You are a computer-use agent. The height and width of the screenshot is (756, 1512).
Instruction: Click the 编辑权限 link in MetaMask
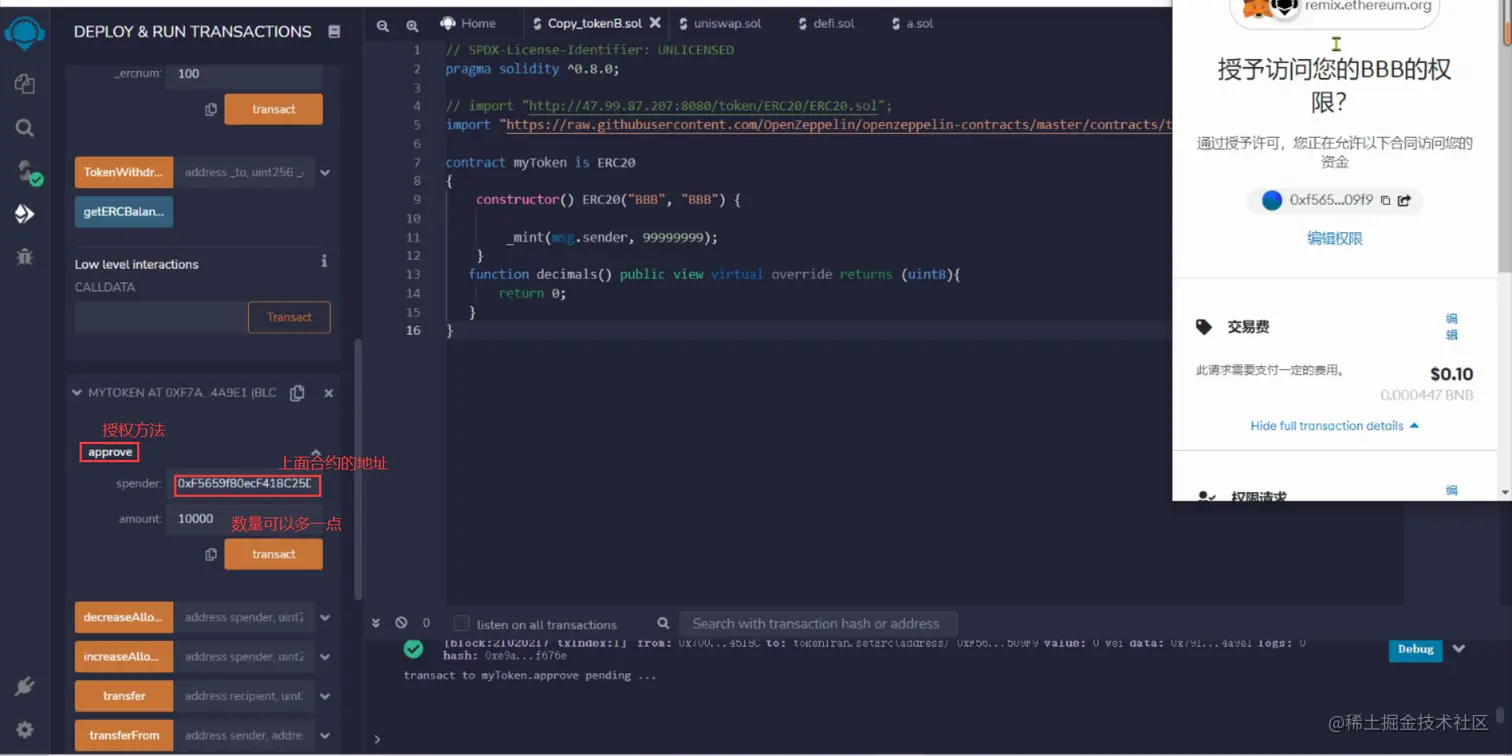[x=1334, y=238]
